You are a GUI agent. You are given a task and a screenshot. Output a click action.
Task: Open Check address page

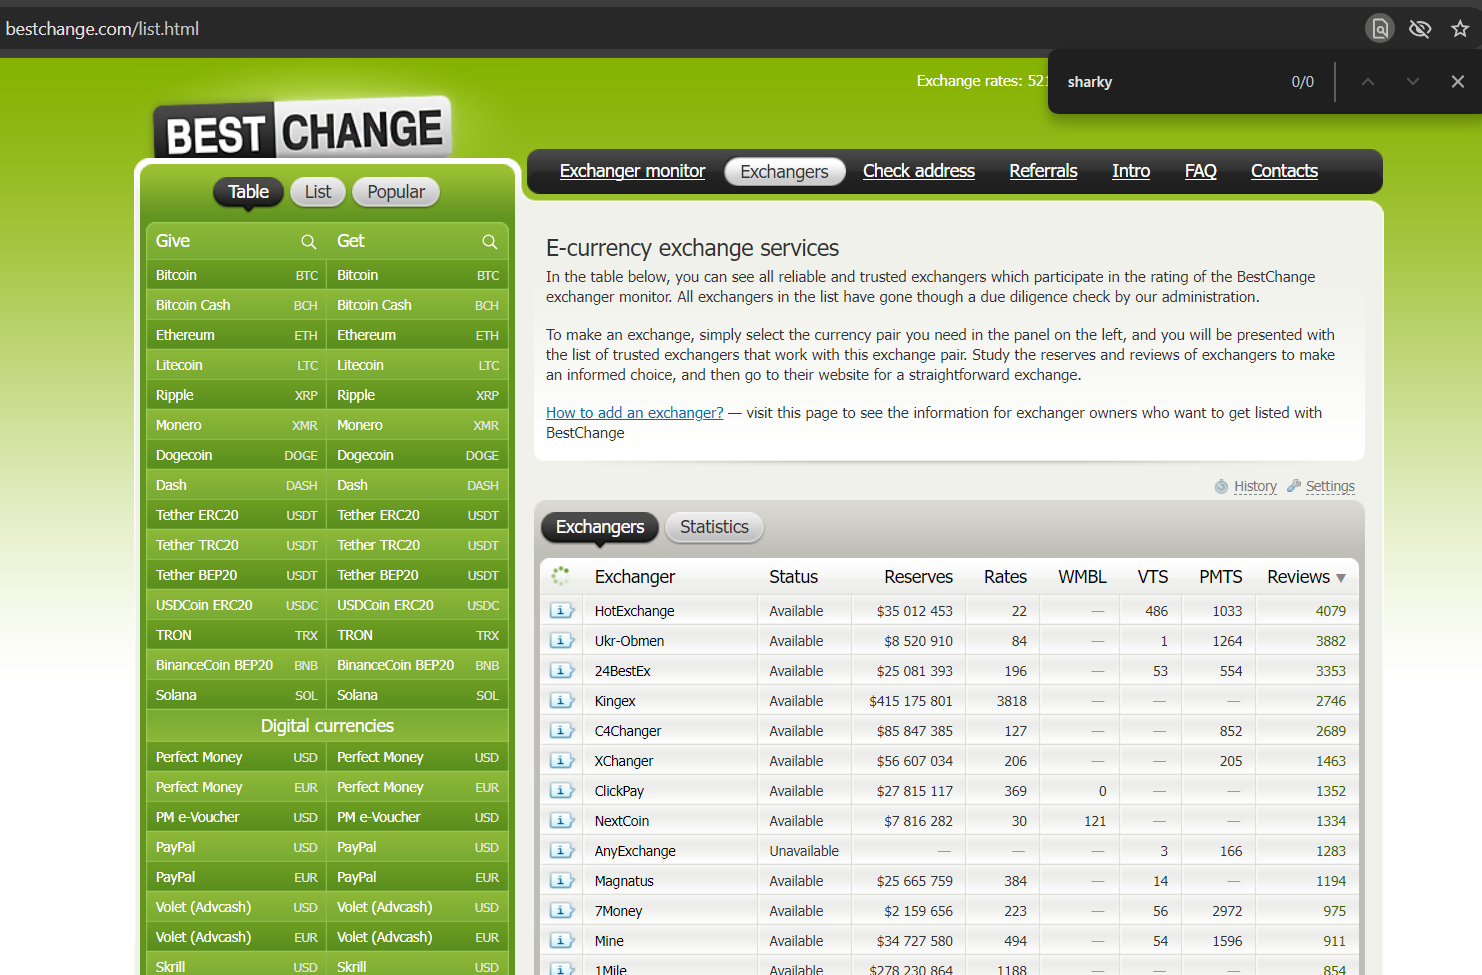click(x=919, y=171)
